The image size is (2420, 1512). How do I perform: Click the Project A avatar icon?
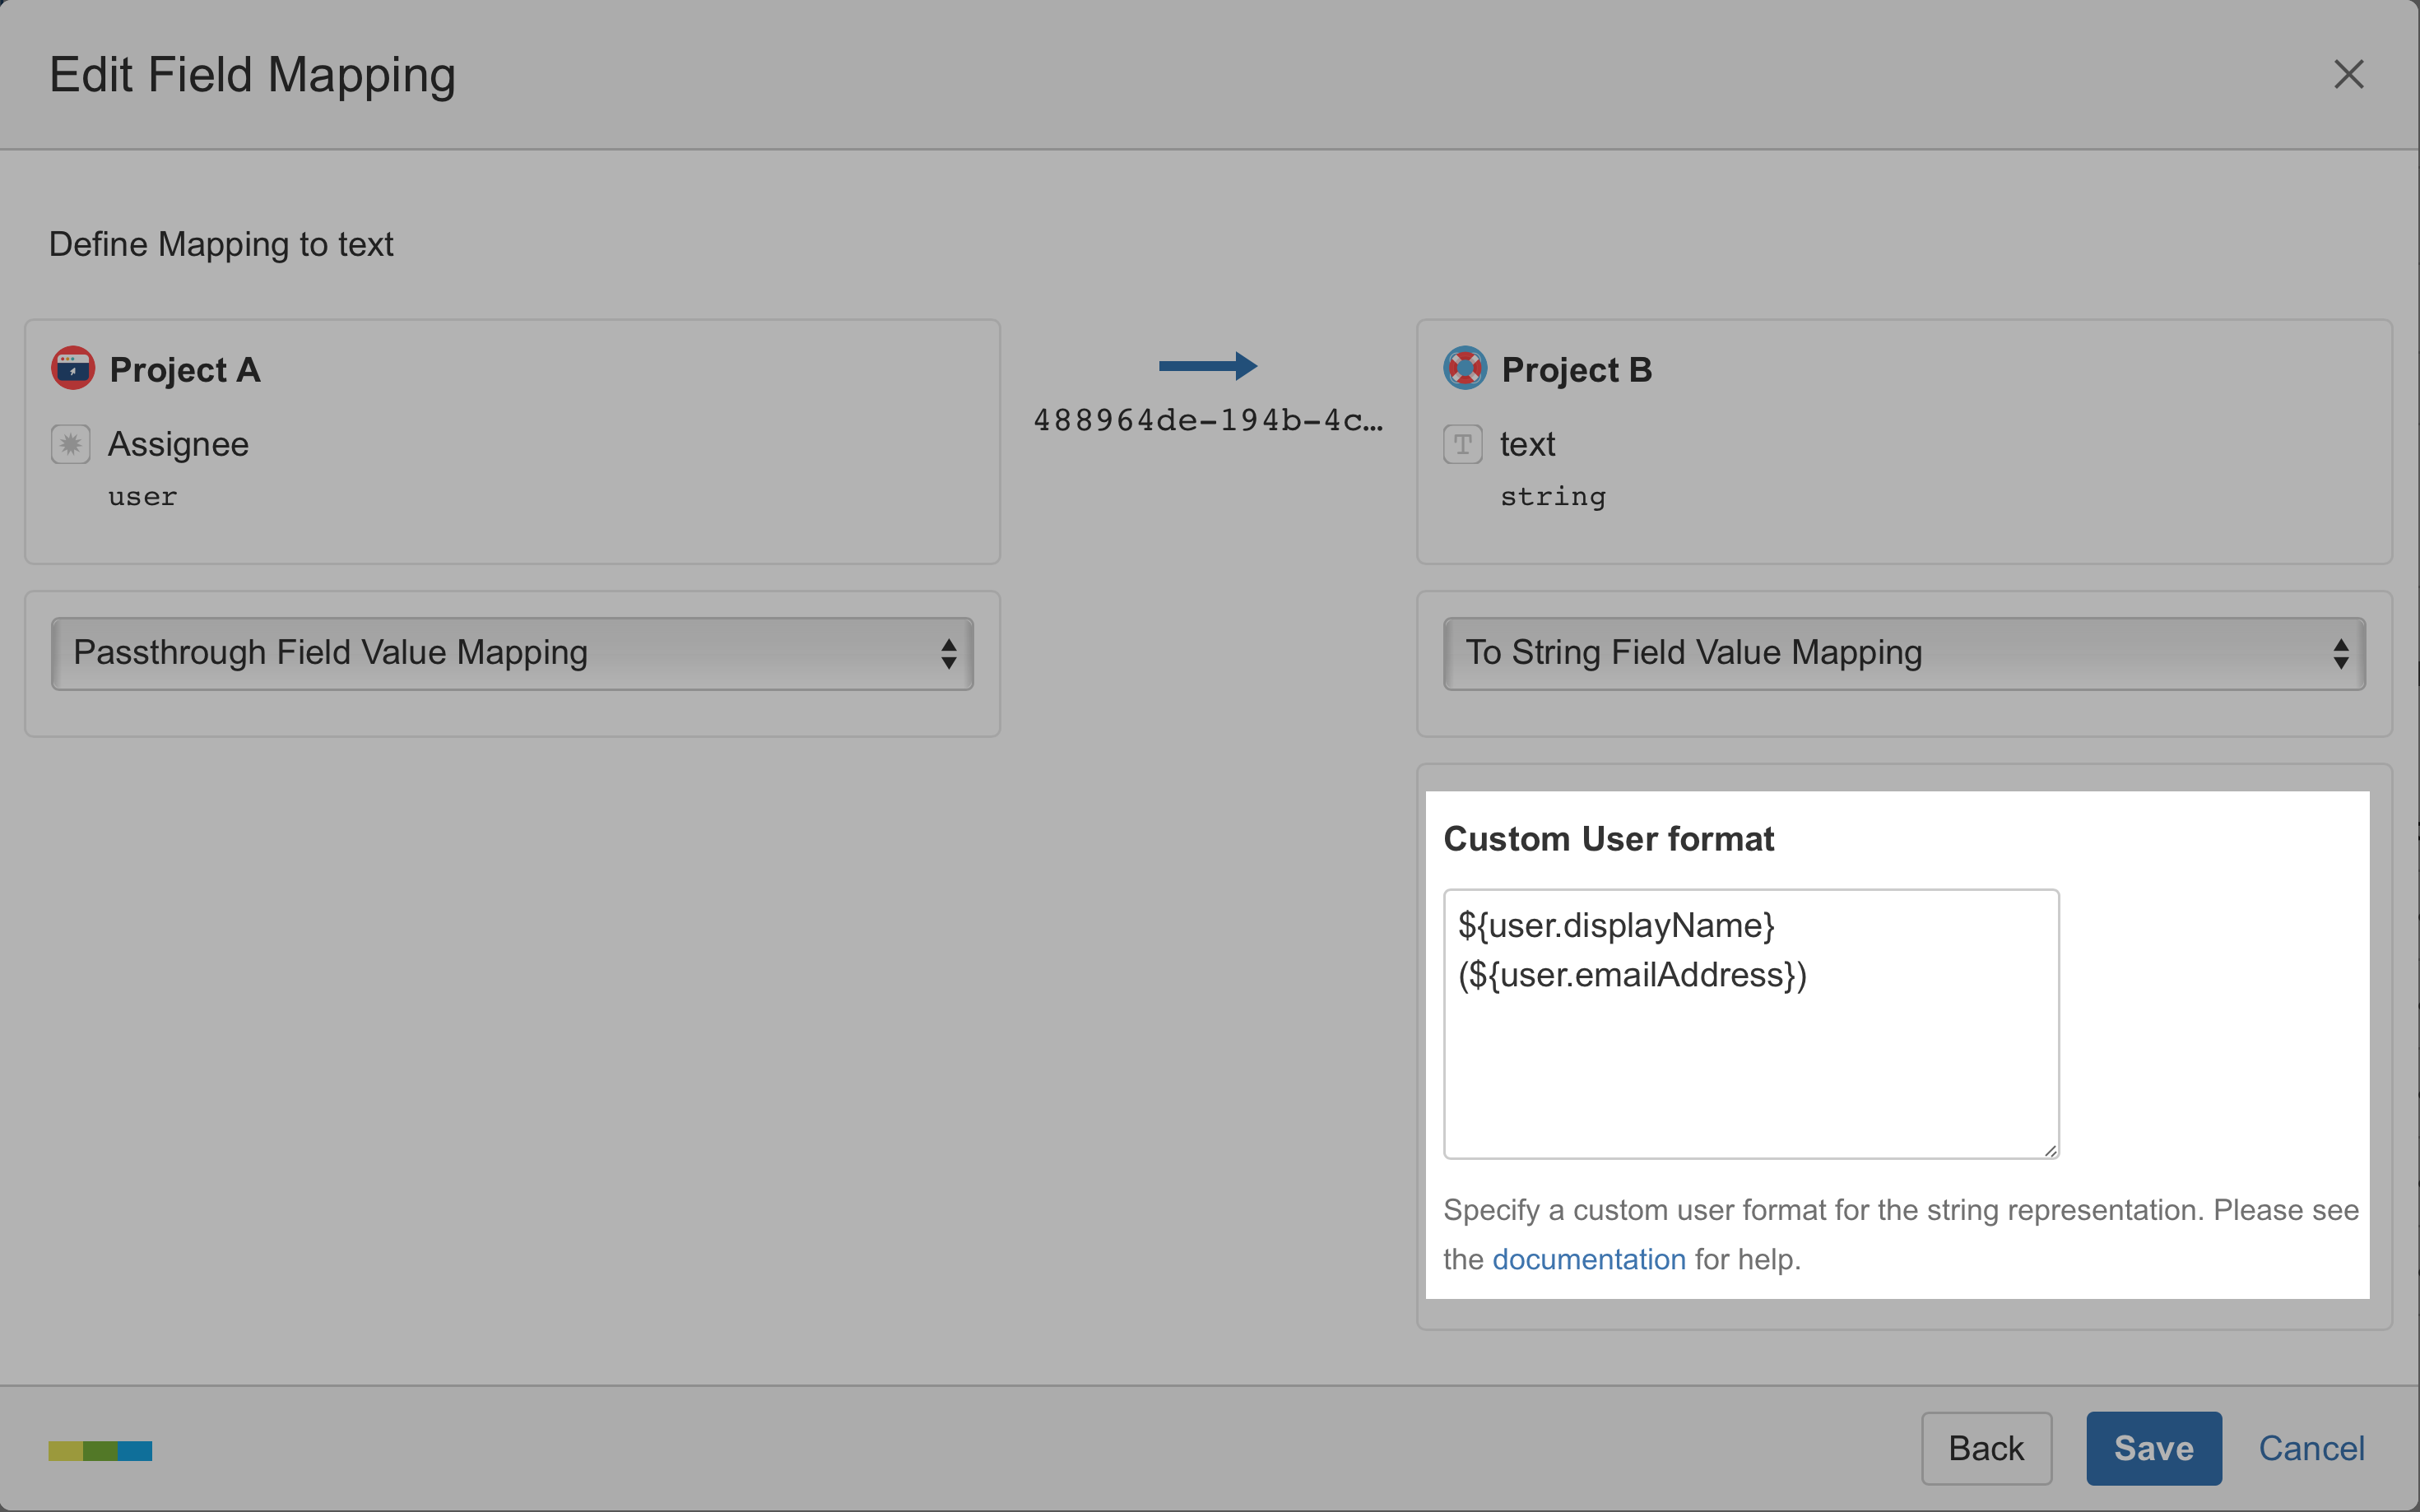(73, 369)
